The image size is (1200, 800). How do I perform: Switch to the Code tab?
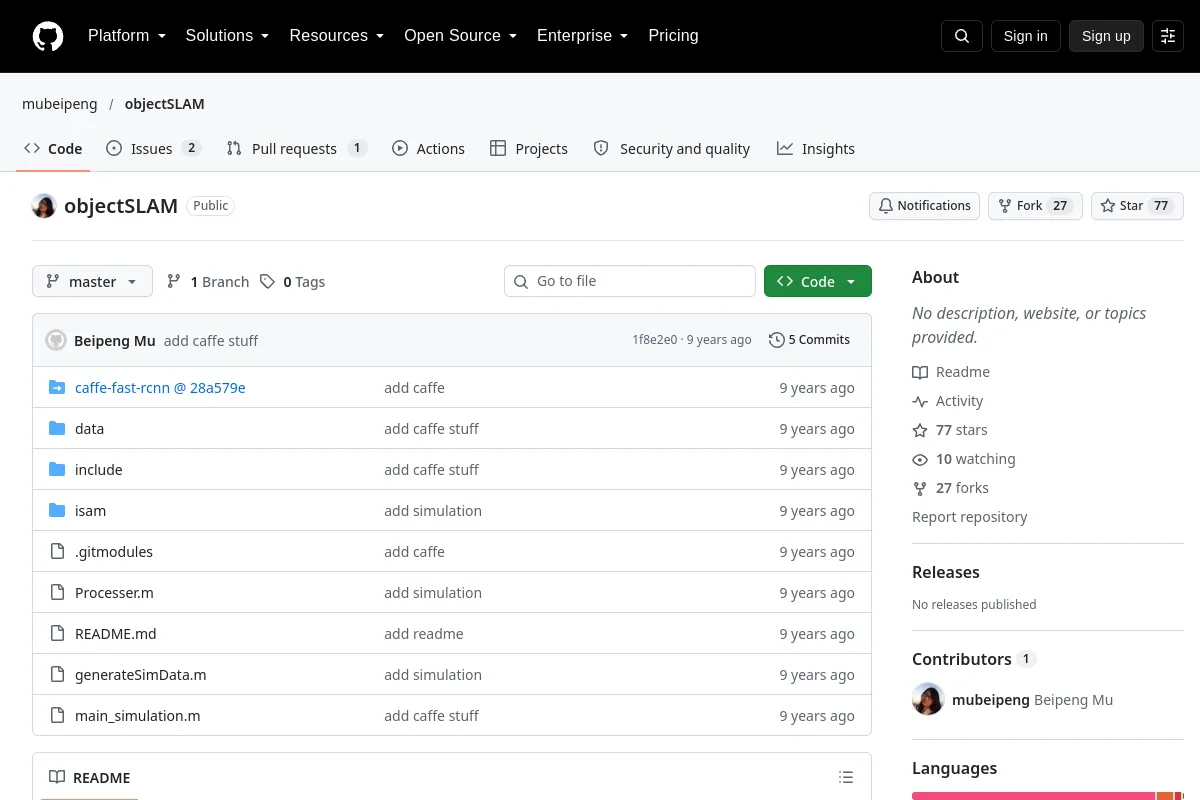point(54,148)
